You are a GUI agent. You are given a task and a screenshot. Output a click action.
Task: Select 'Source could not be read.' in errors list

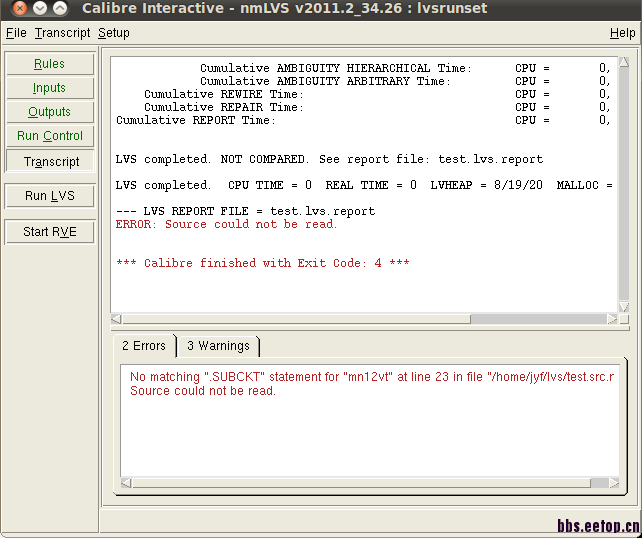click(x=203, y=391)
